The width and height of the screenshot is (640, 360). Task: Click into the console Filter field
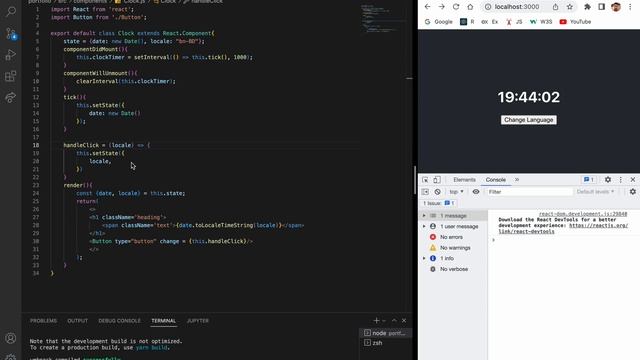[530, 192]
